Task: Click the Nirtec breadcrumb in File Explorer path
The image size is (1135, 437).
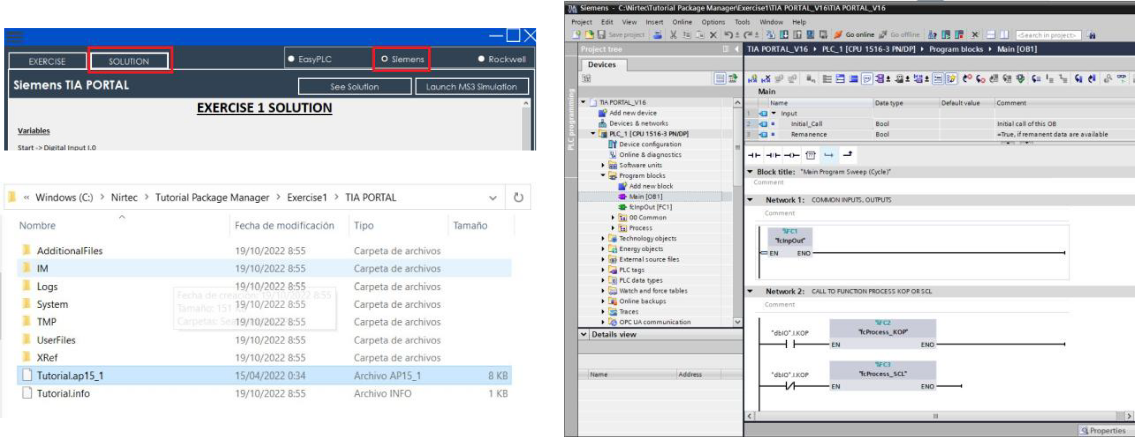Action: (127, 198)
